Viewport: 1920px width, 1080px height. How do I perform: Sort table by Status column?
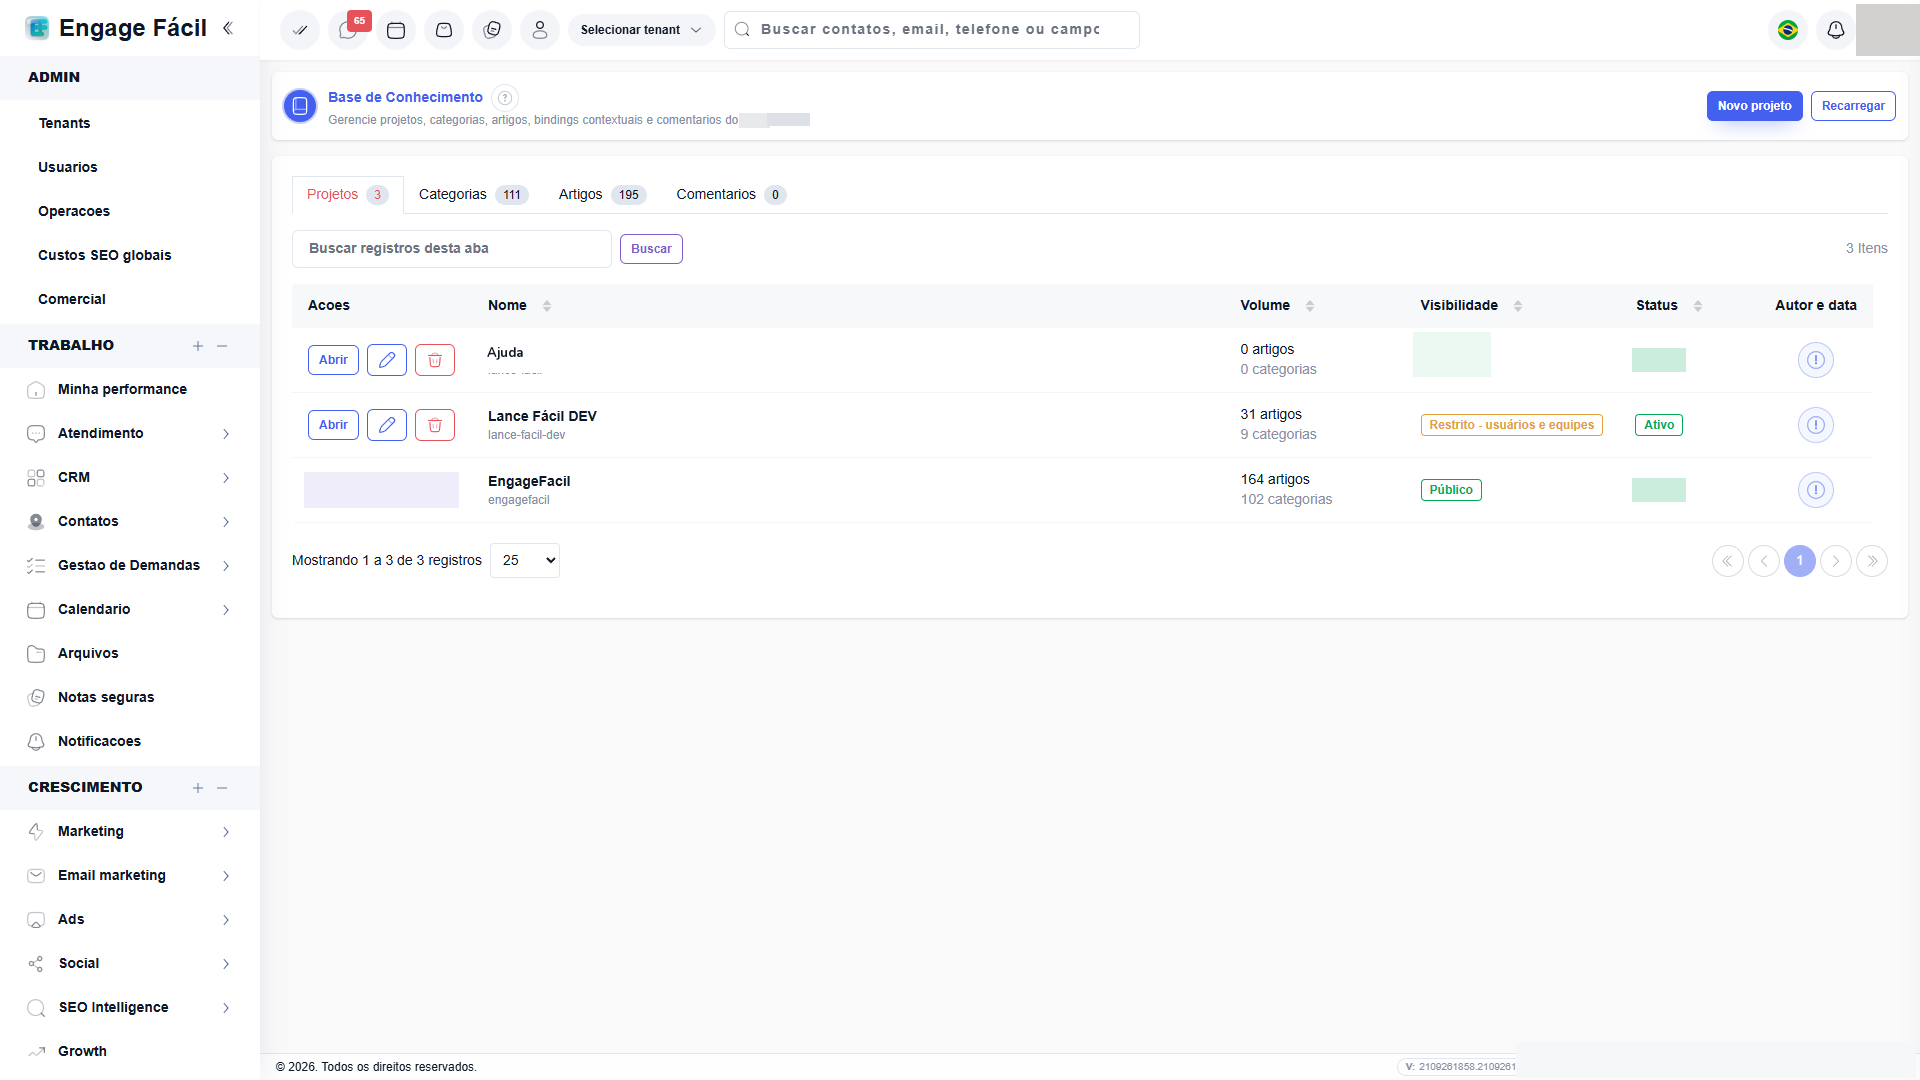click(1698, 306)
